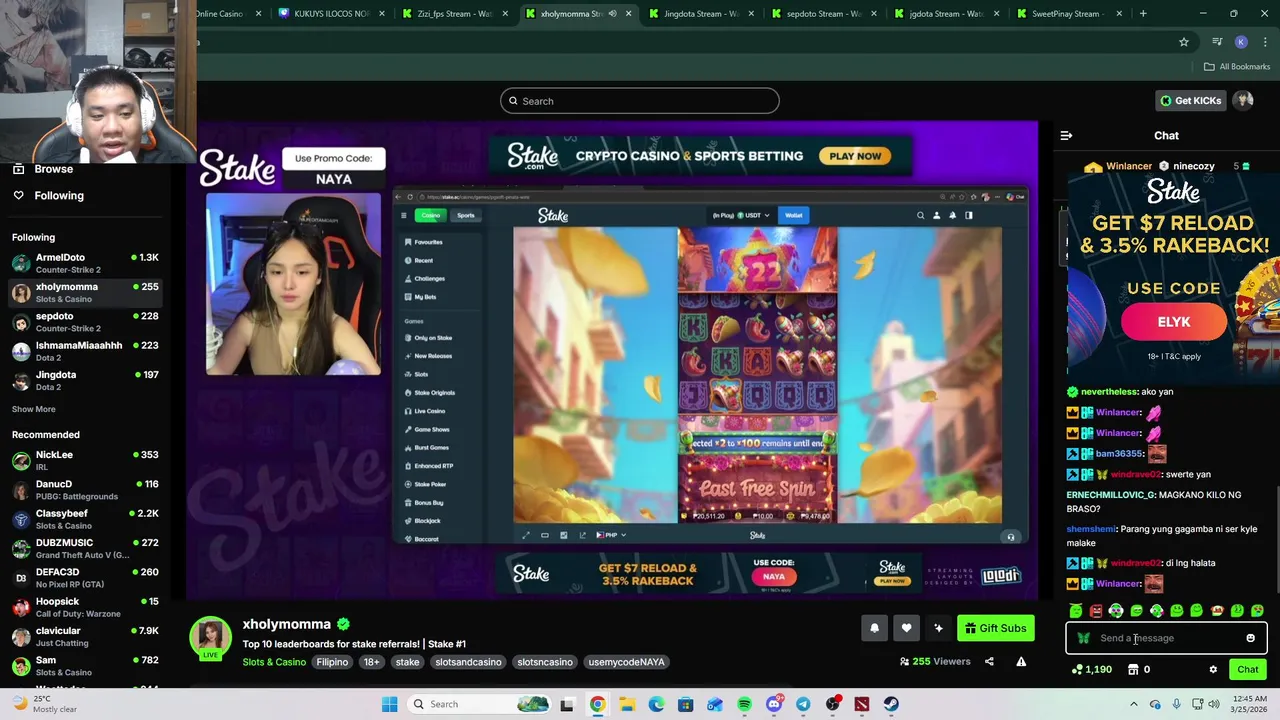Viewport: 1280px width, 720px height.
Task: Collapse the chat panel with arrow icon
Action: click(x=1066, y=135)
